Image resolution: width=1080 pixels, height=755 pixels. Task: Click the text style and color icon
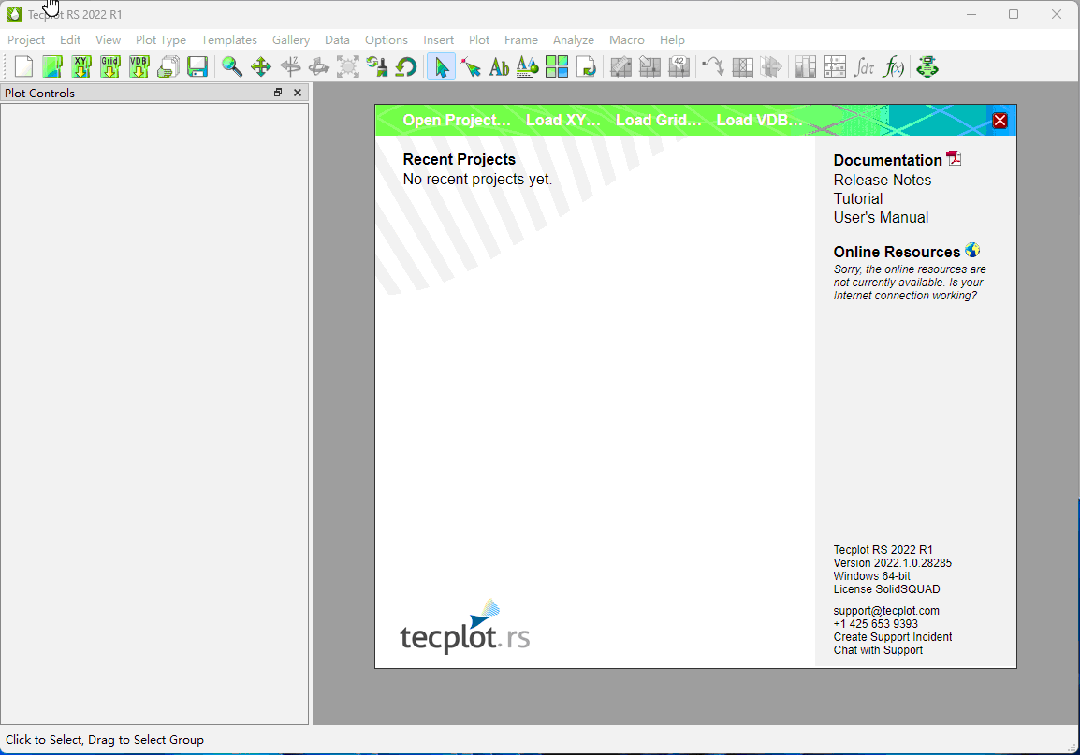[528, 67]
